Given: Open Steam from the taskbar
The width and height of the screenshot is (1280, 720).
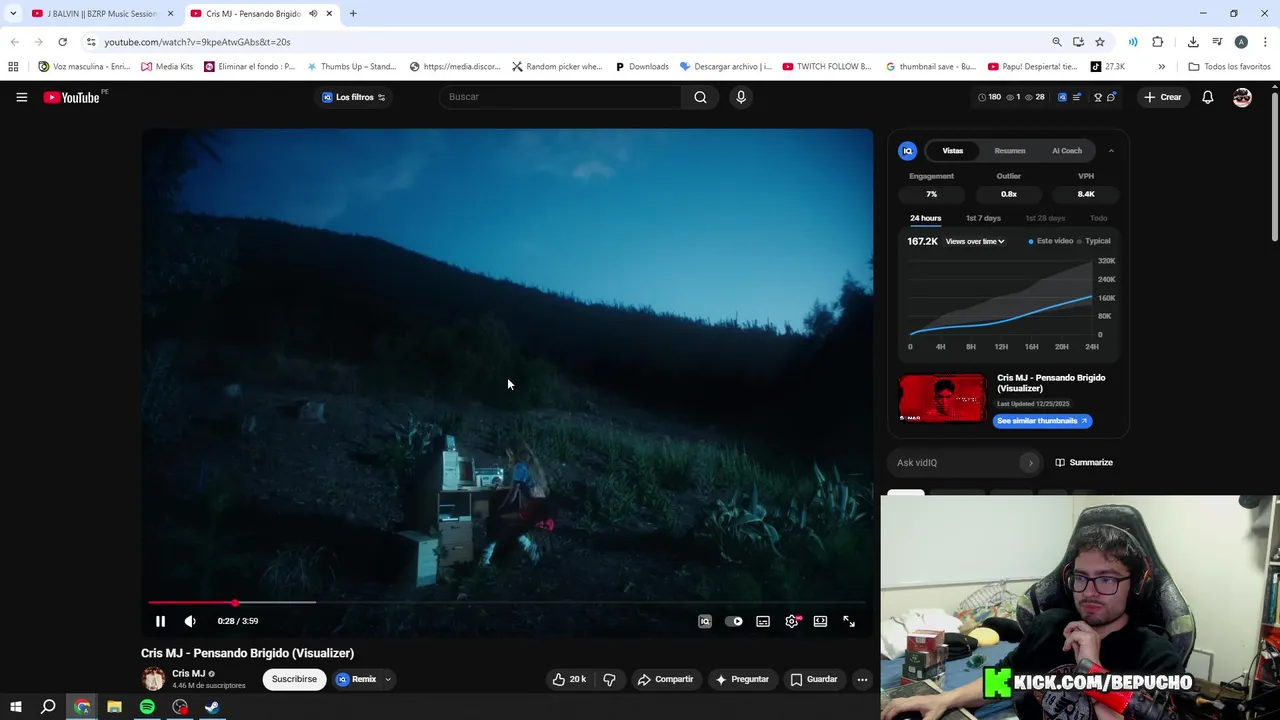Looking at the screenshot, I should coord(212,707).
